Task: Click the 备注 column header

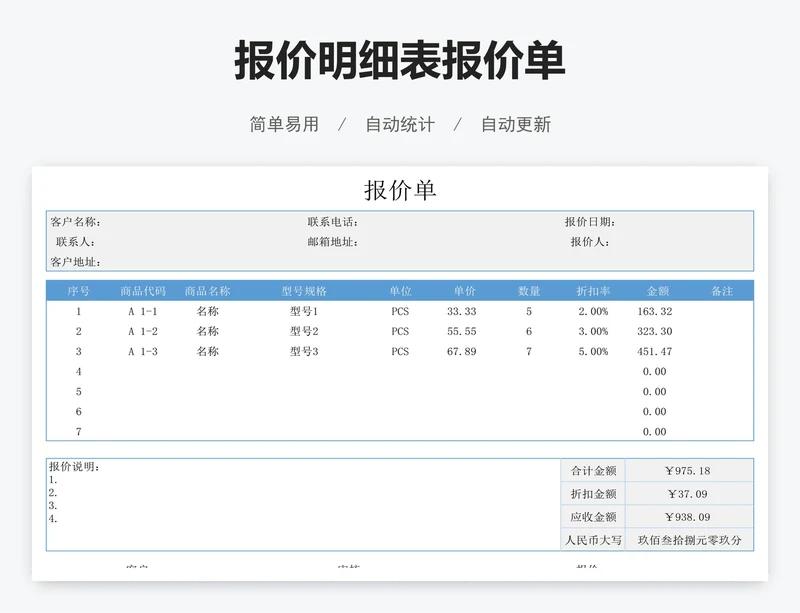Action: click(x=722, y=291)
